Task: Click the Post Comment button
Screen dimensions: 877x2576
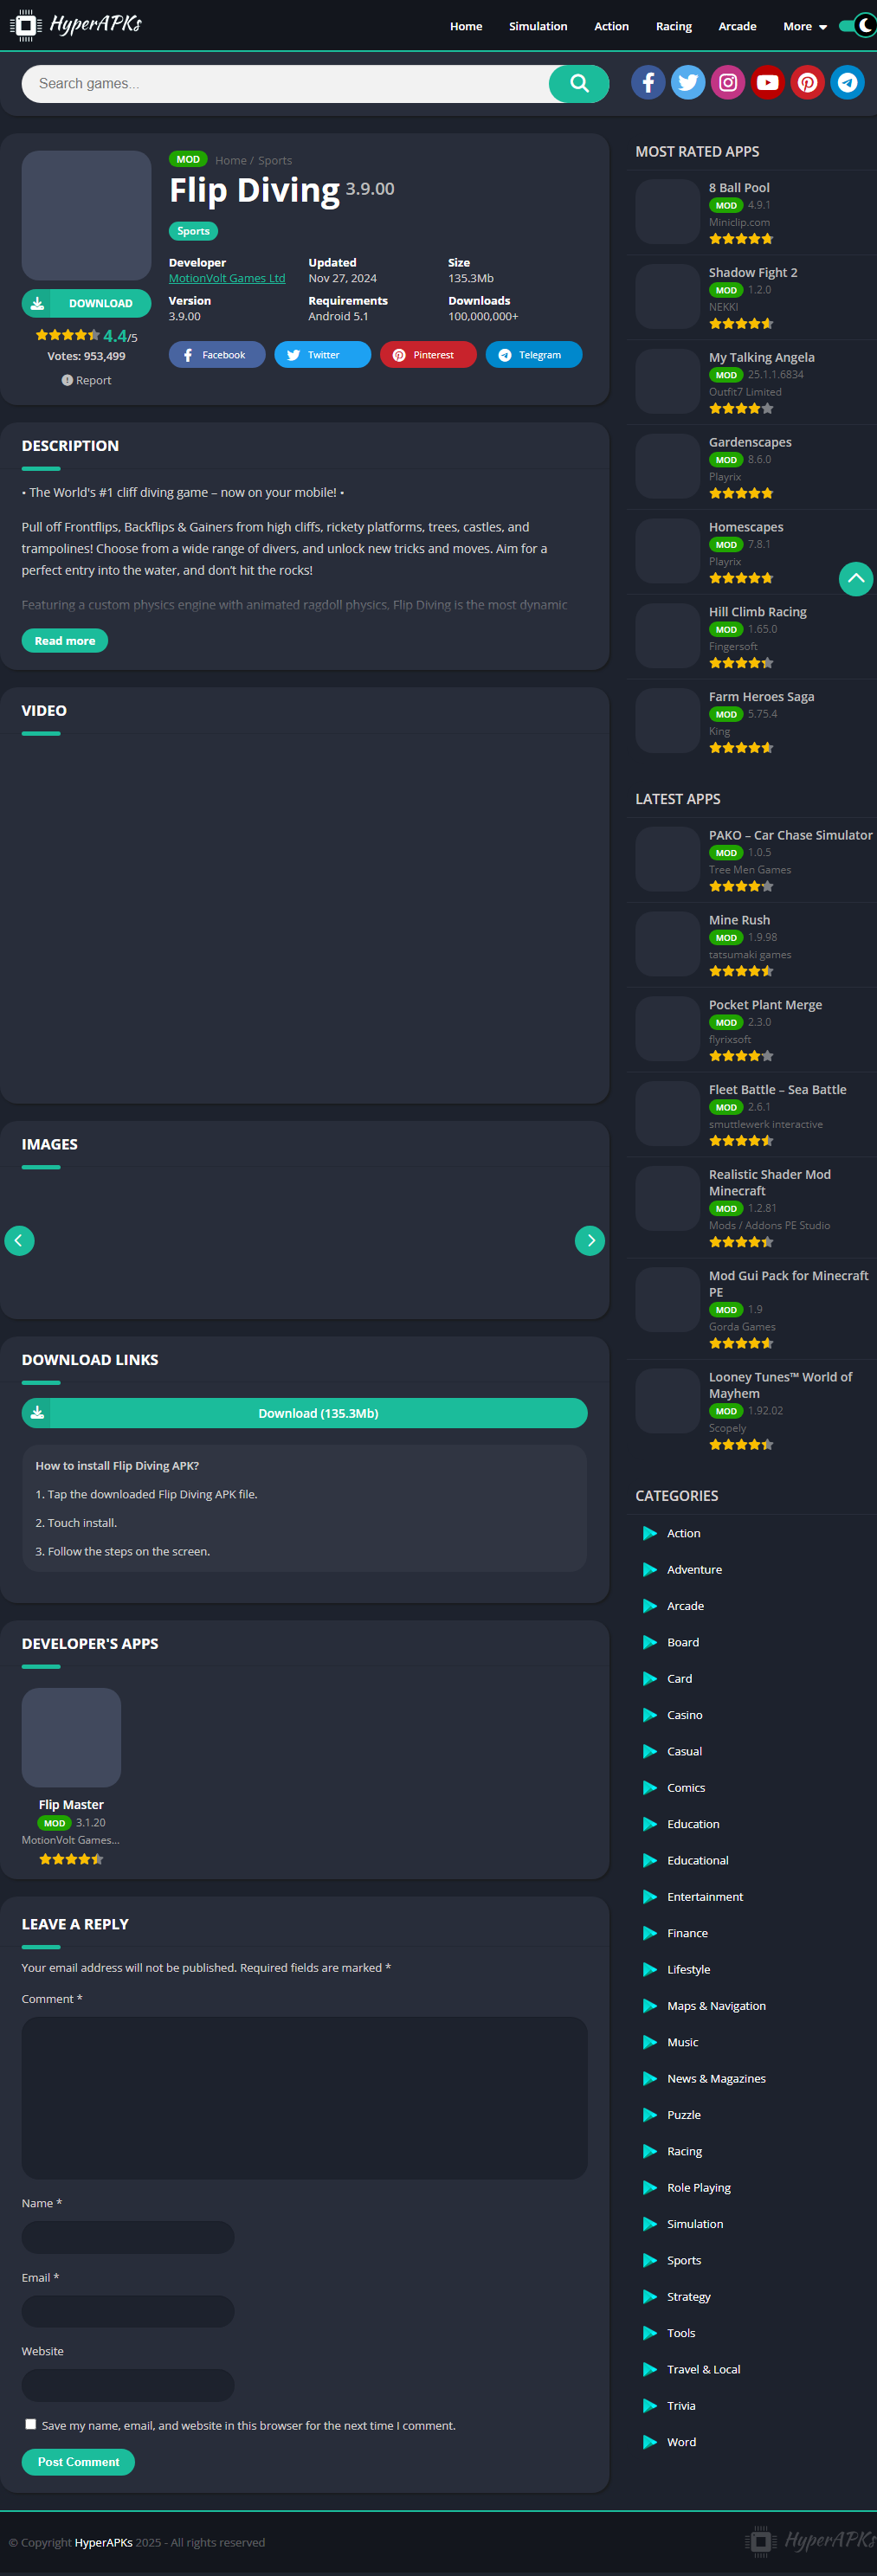Action: [x=78, y=2462]
